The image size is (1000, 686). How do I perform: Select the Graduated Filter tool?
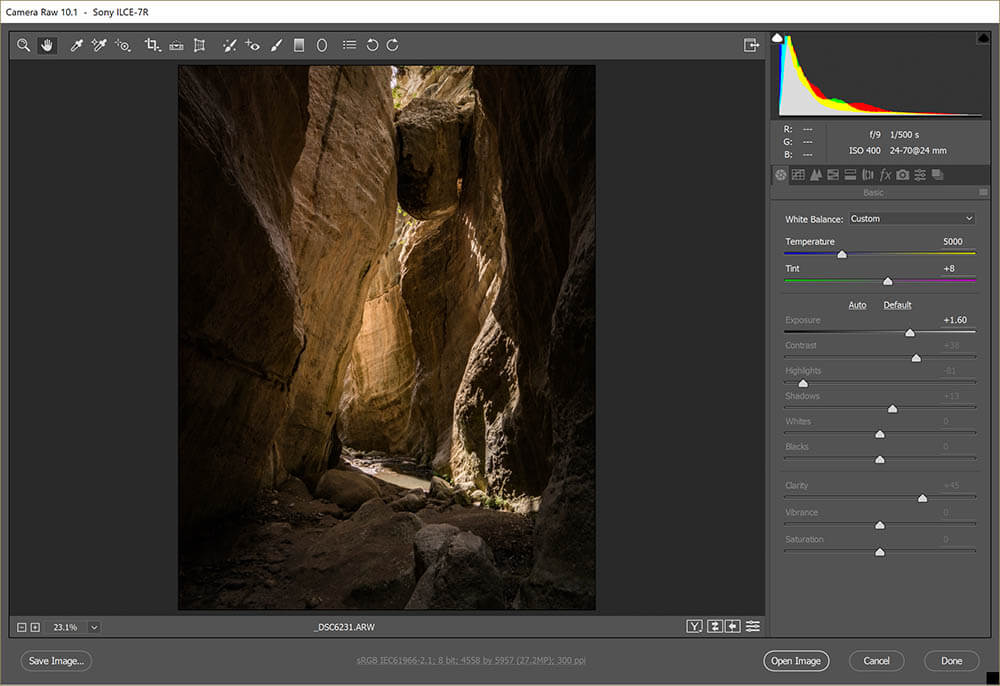pos(299,44)
